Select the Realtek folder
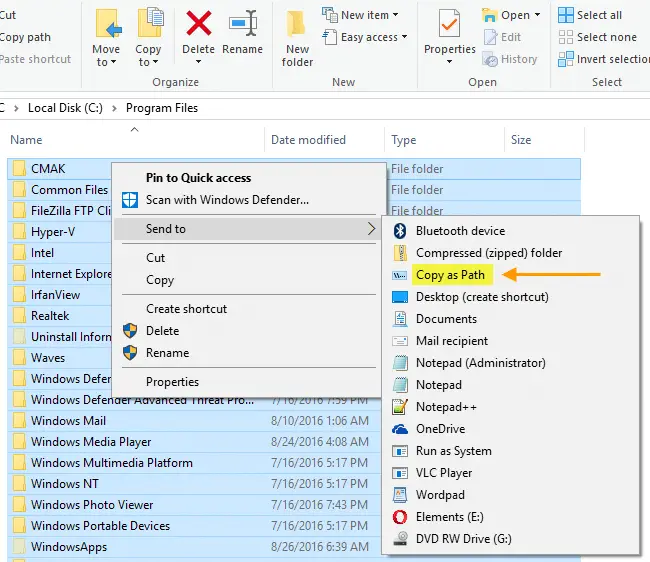Image resolution: width=650 pixels, height=562 pixels. 50,316
